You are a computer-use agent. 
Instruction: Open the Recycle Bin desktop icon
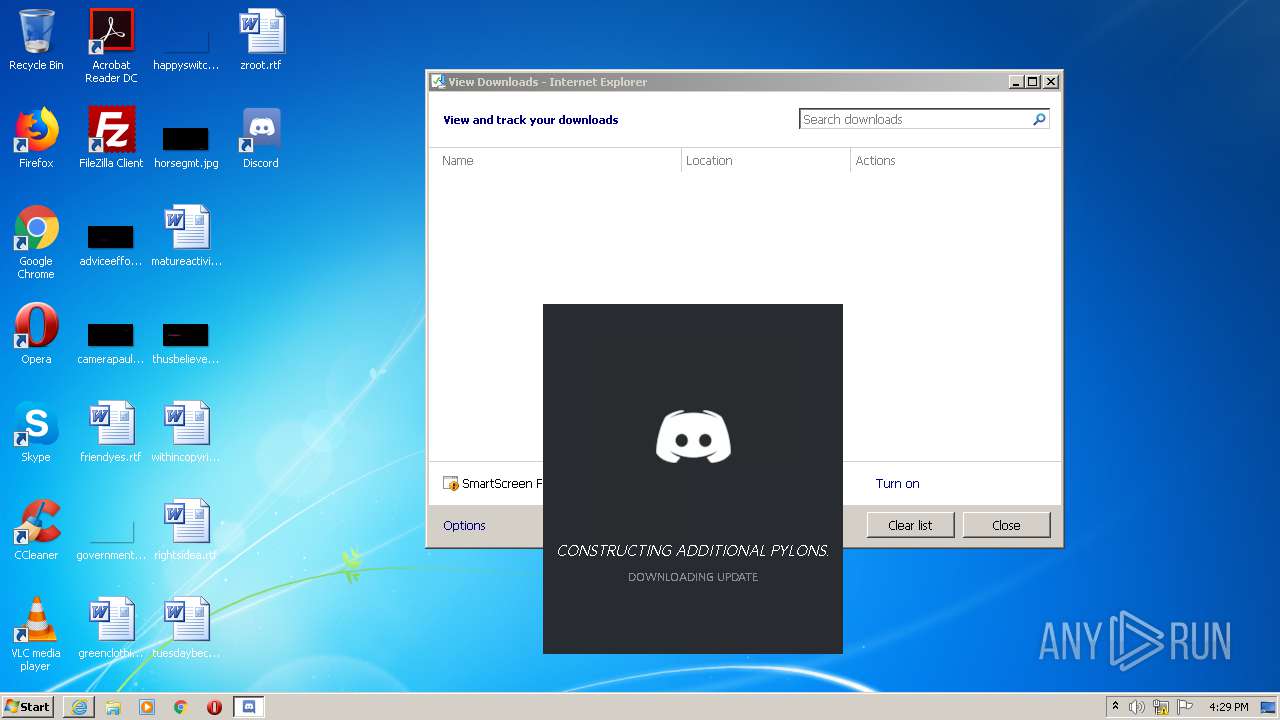36,40
